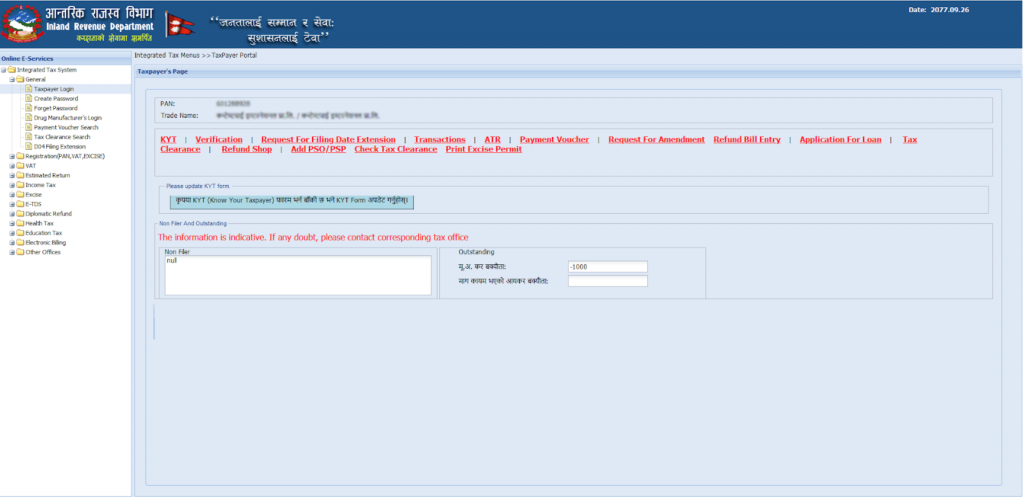Click the Drug Manufacturer's Login document icon
Viewport: 1024px width, 497px height.
(28, 118)
